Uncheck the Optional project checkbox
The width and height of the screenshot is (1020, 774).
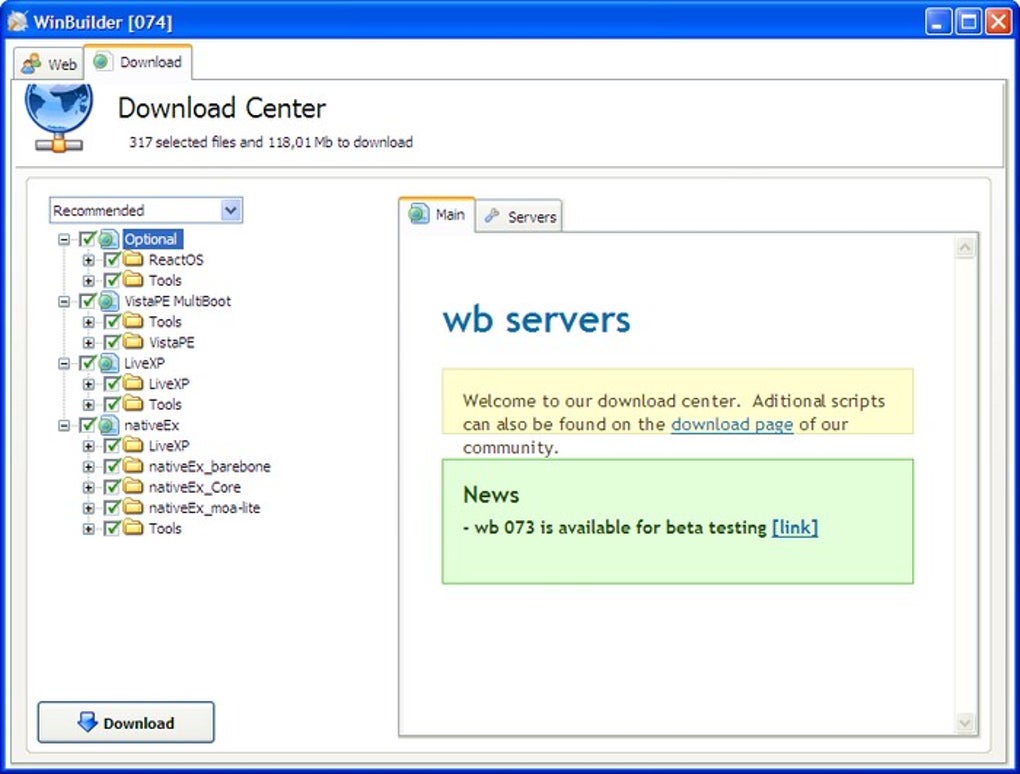pyautogui.click(x=88, y=239)
